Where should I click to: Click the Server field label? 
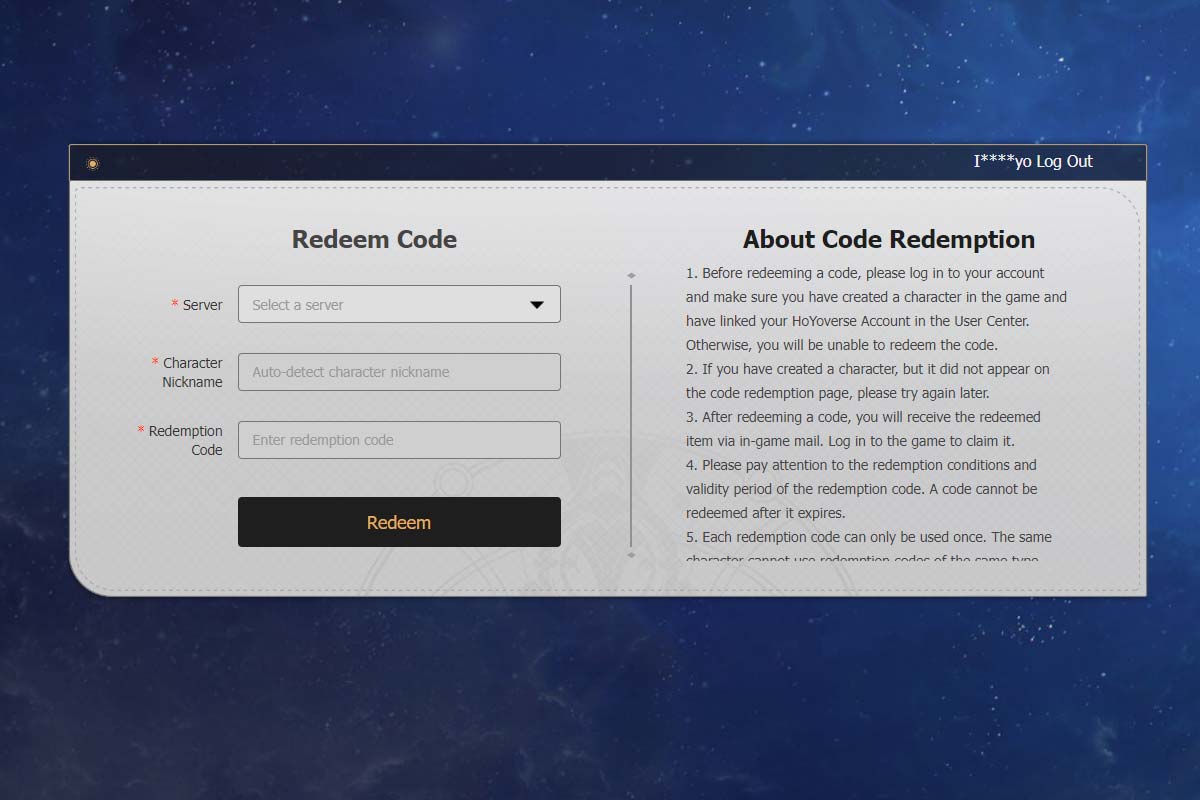tap(202, 305)
